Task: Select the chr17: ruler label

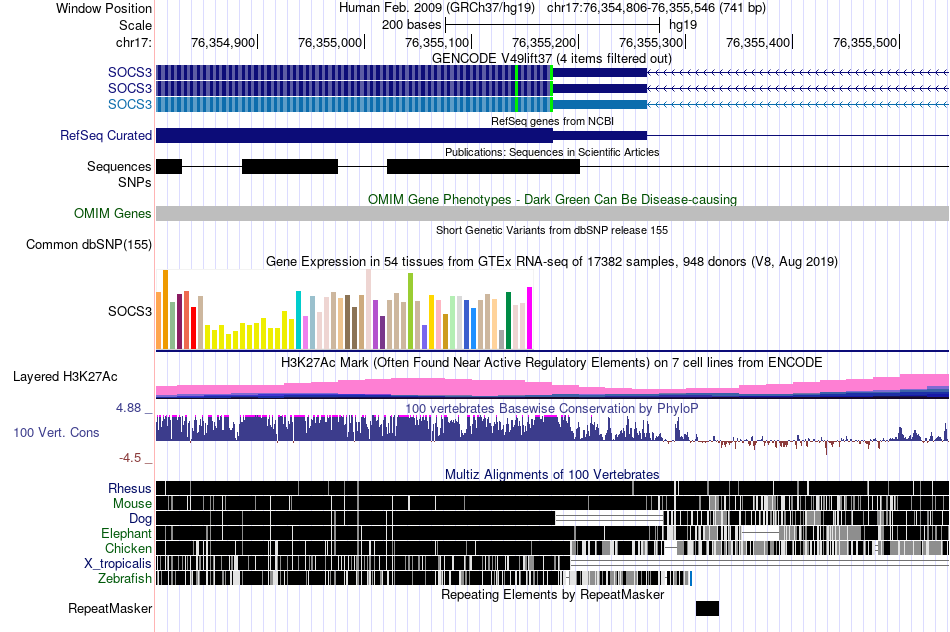Action: coord(133,42)
